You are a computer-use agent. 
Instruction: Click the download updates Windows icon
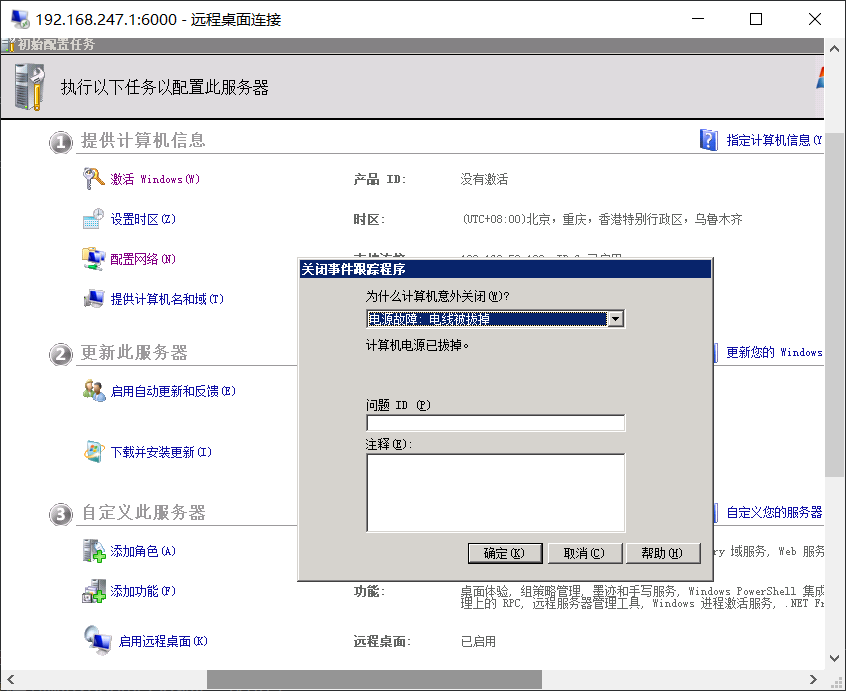click(94, 451)
